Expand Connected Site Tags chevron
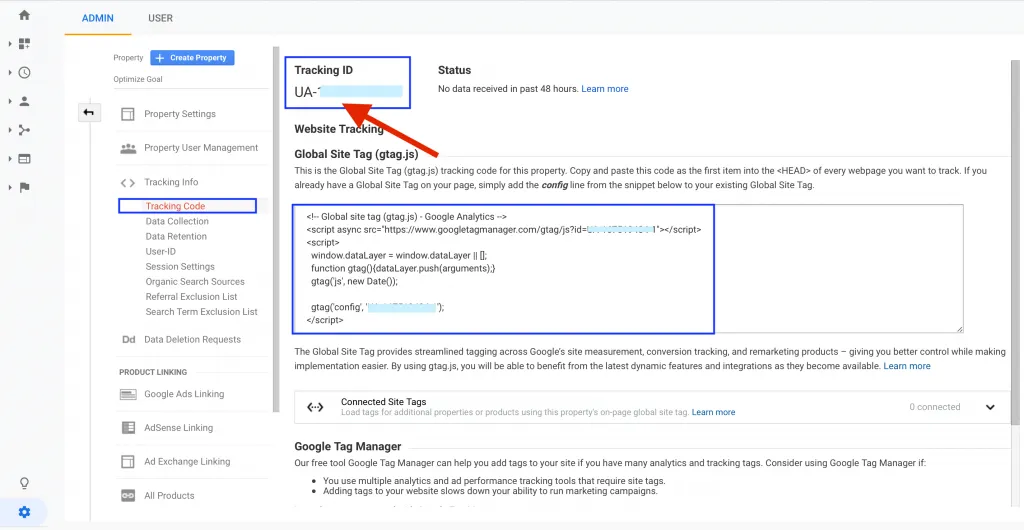This screenshot has height=530, width=1024. 990,407
